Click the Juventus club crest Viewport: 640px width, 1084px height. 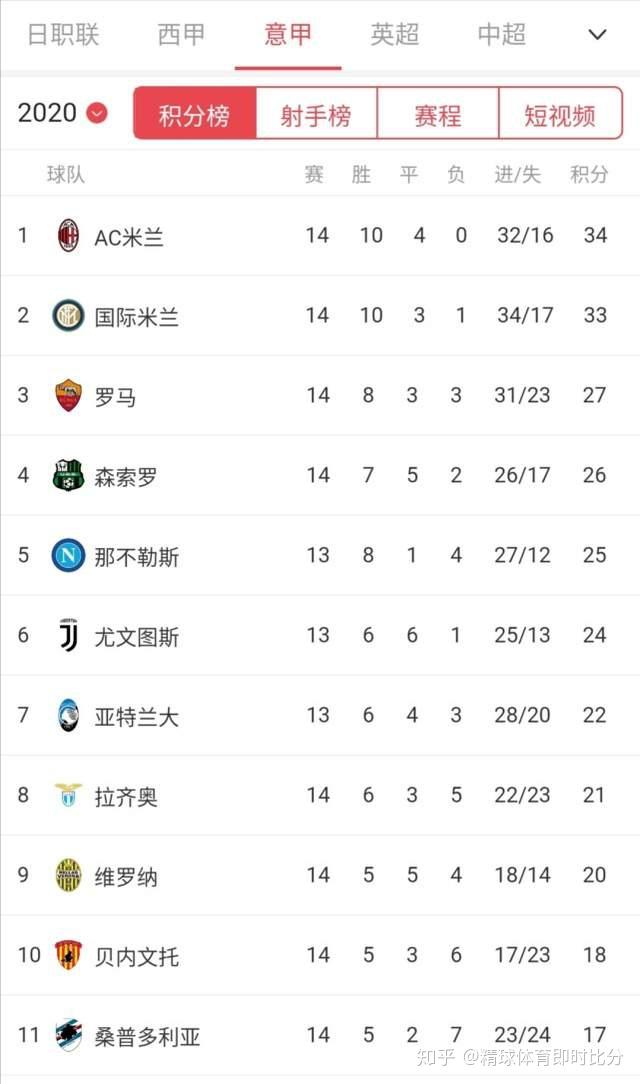68,636
